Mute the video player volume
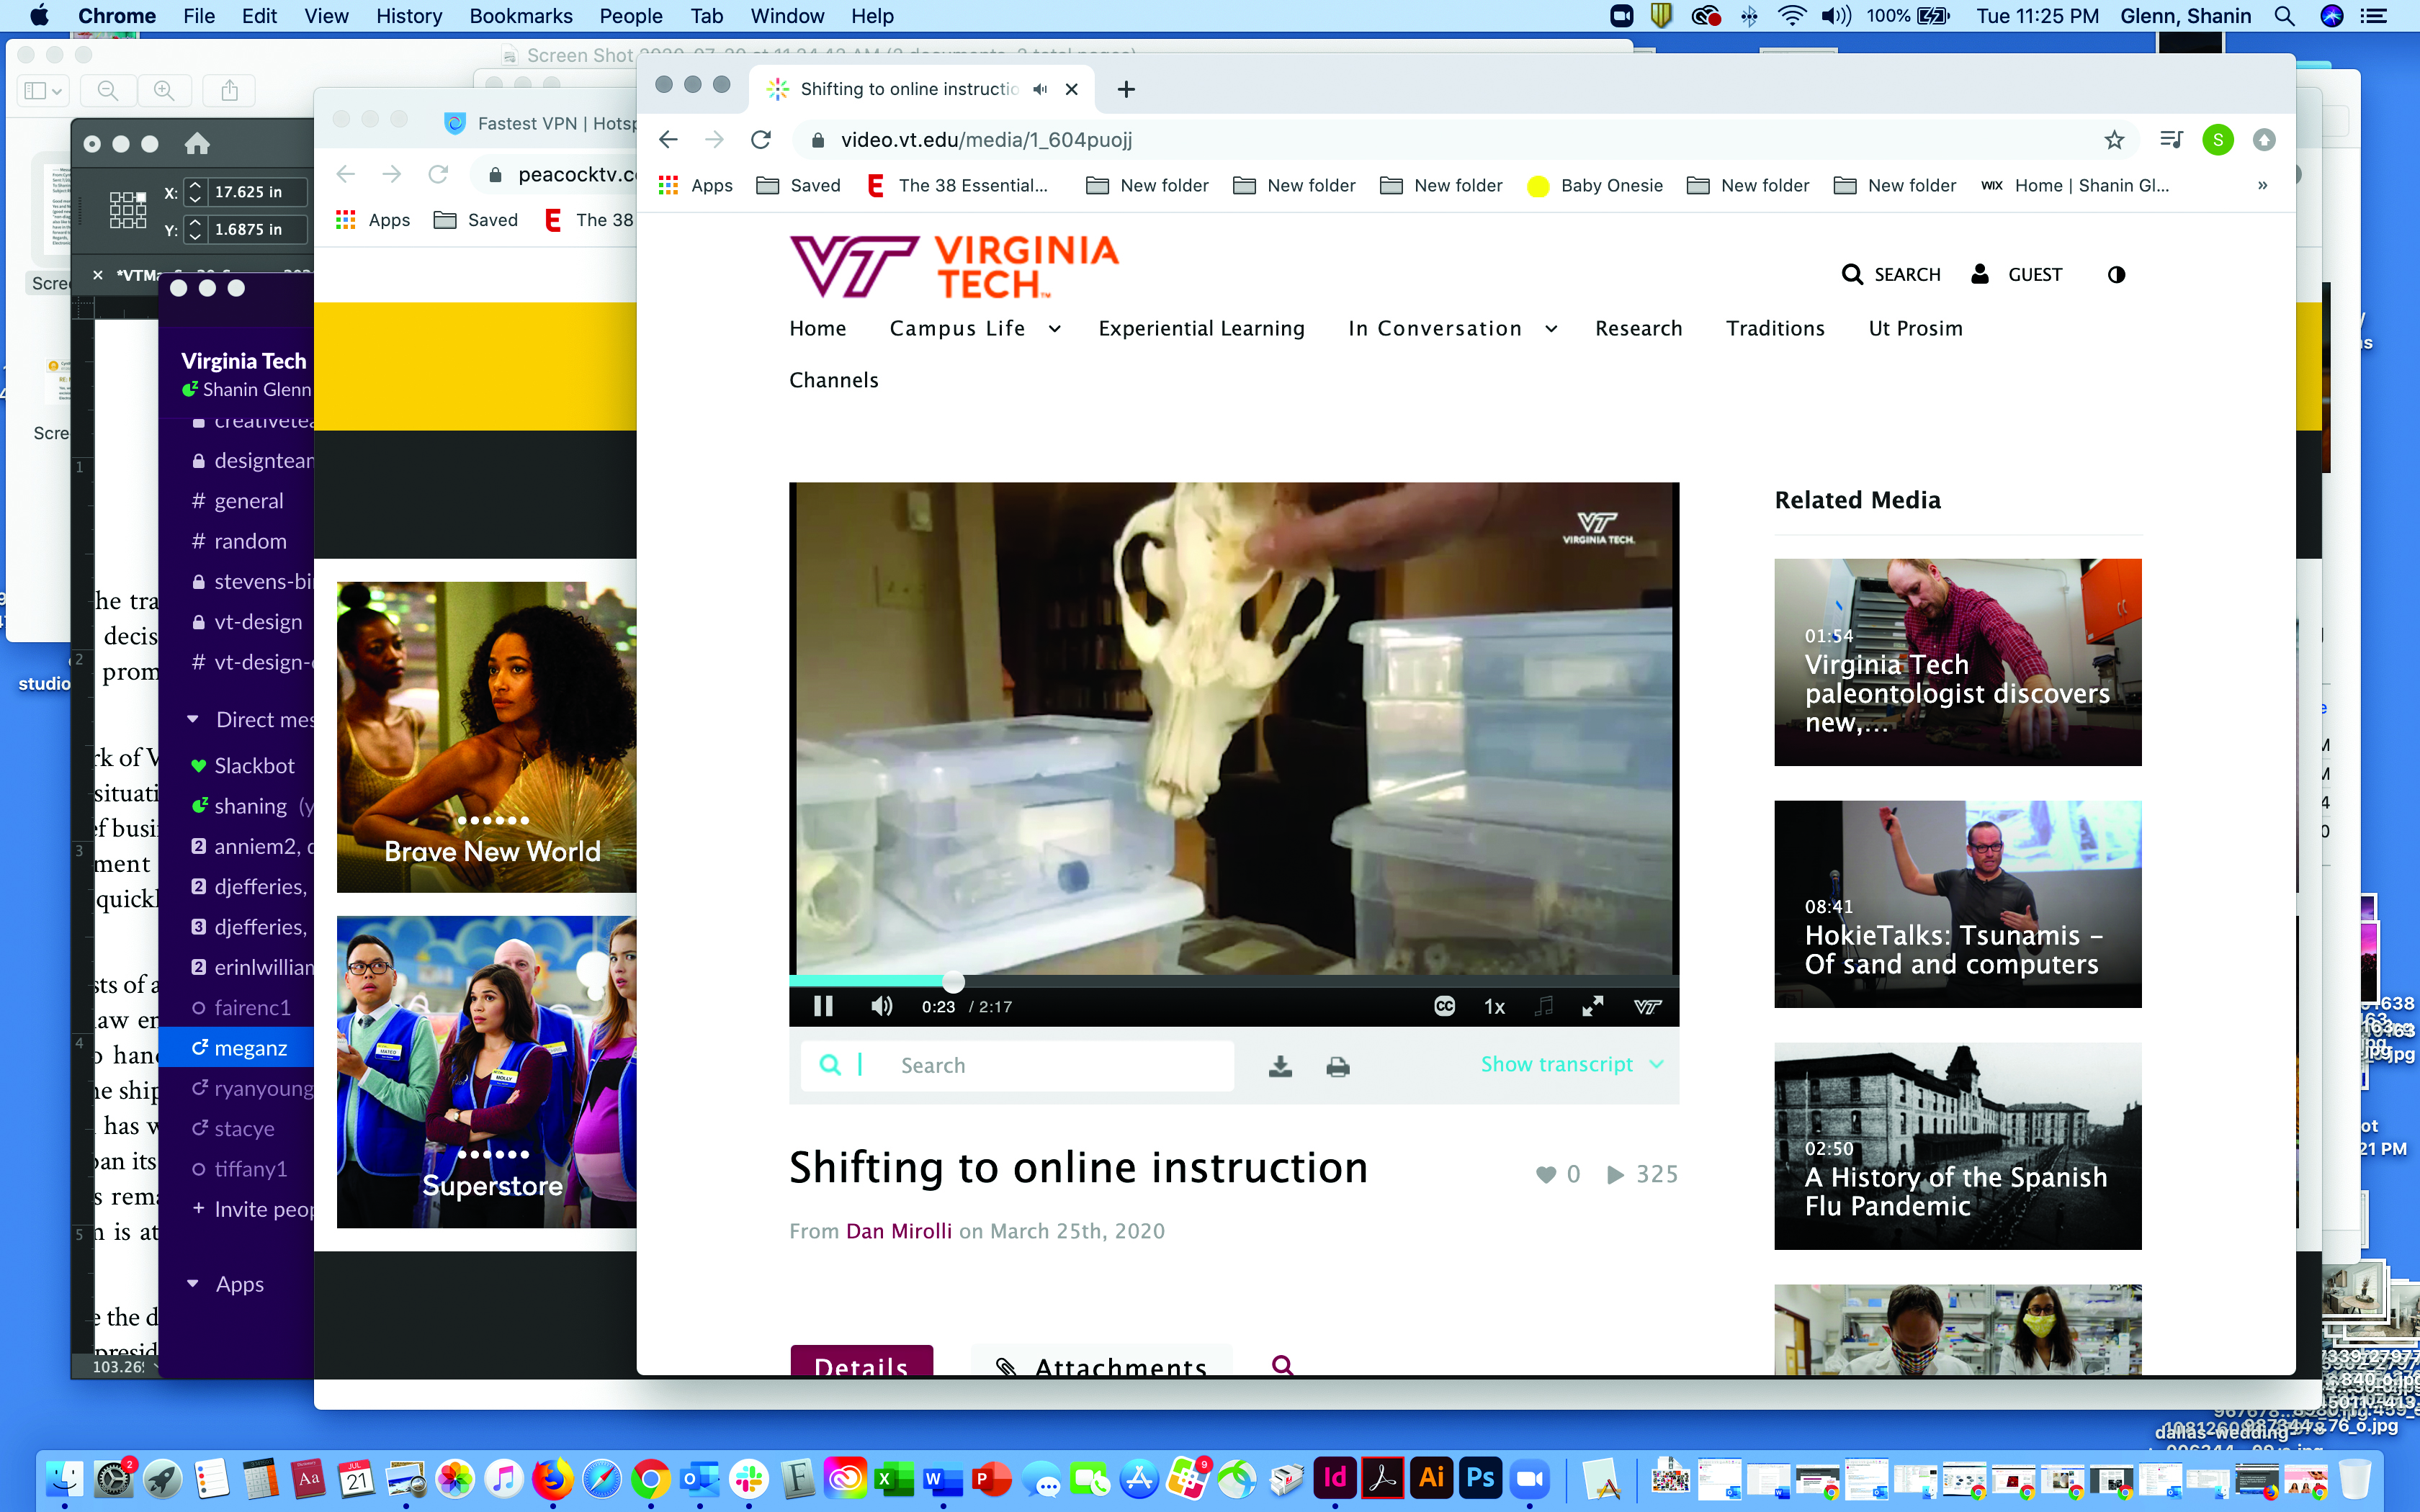 [x=881, y=1006]
